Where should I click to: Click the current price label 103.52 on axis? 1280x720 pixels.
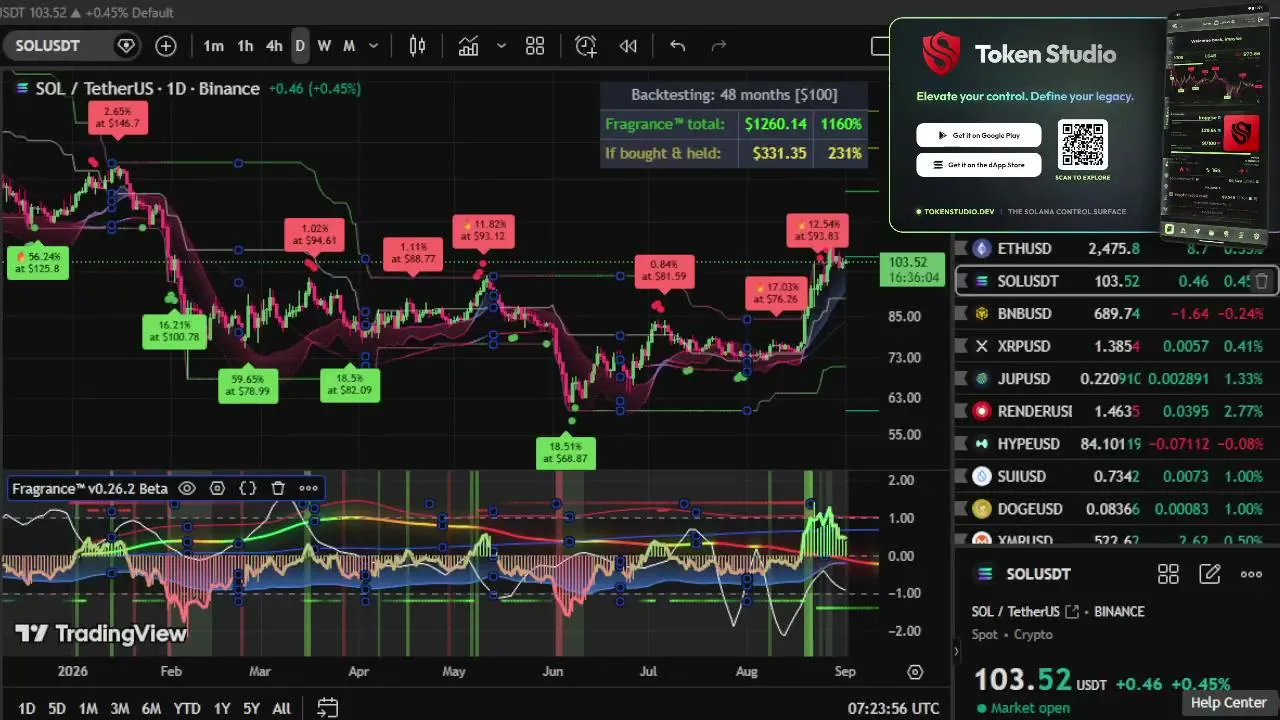click(x=912, y=269)
